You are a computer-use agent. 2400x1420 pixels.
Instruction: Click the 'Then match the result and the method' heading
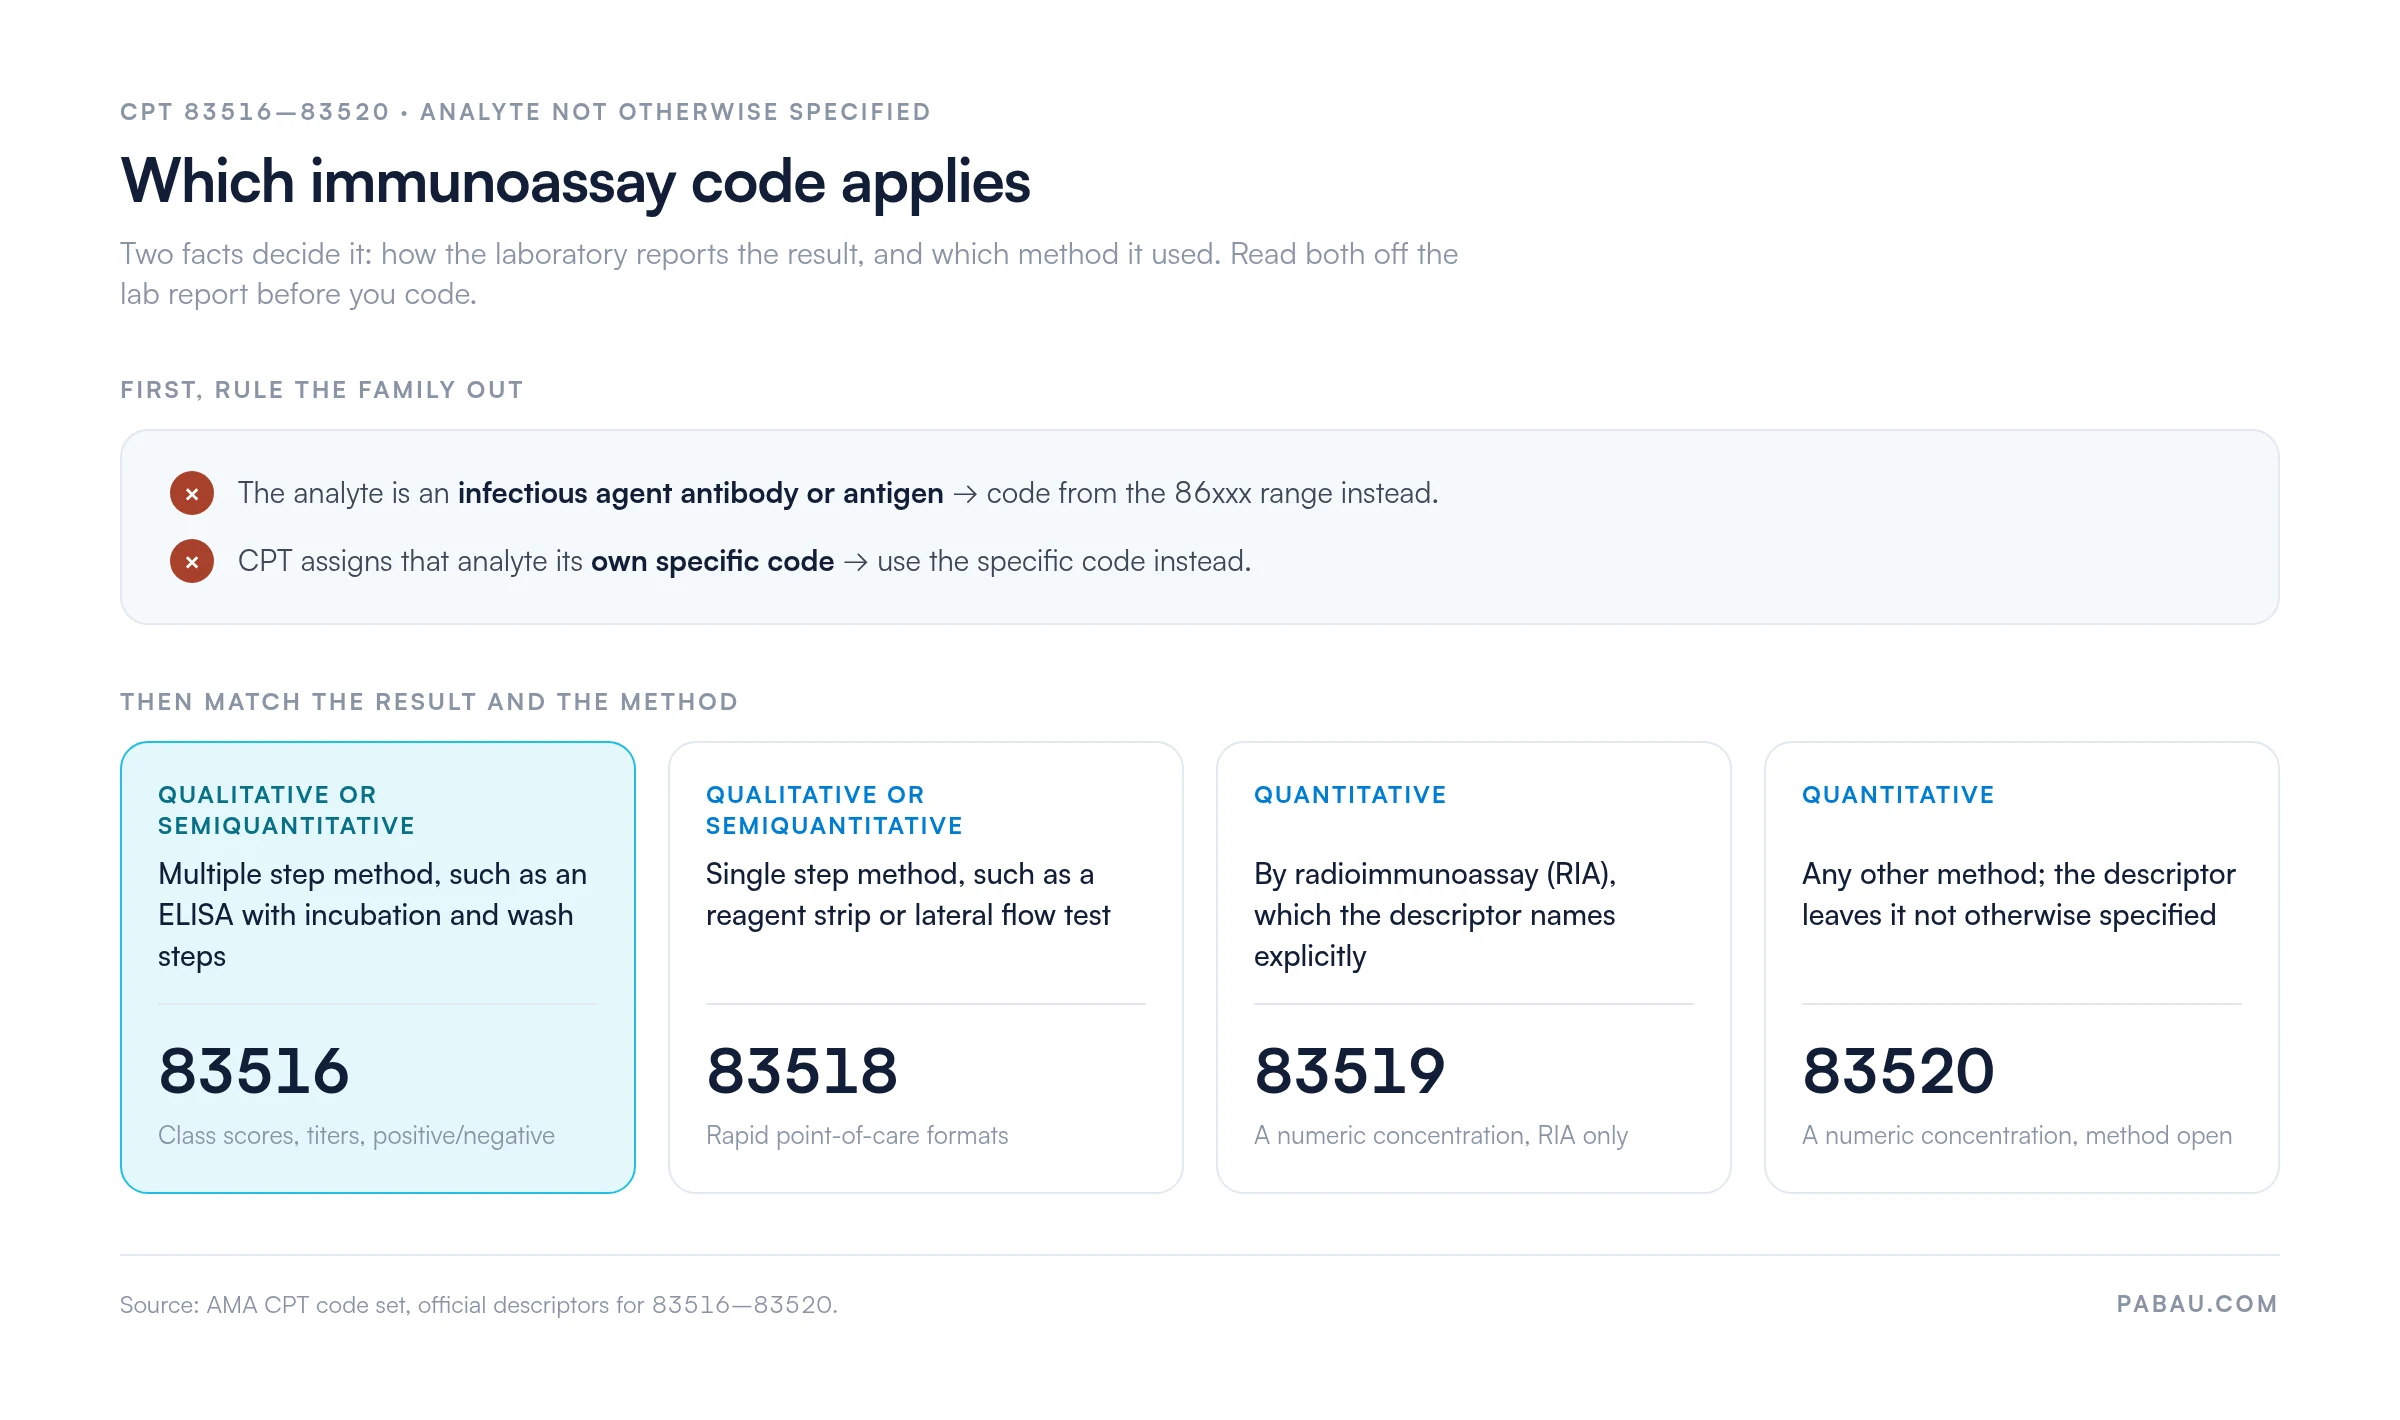coord(429,702)
